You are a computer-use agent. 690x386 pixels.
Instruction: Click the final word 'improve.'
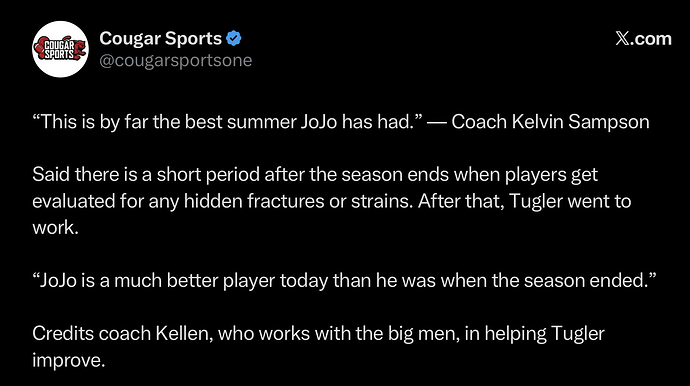pos(69,360)
